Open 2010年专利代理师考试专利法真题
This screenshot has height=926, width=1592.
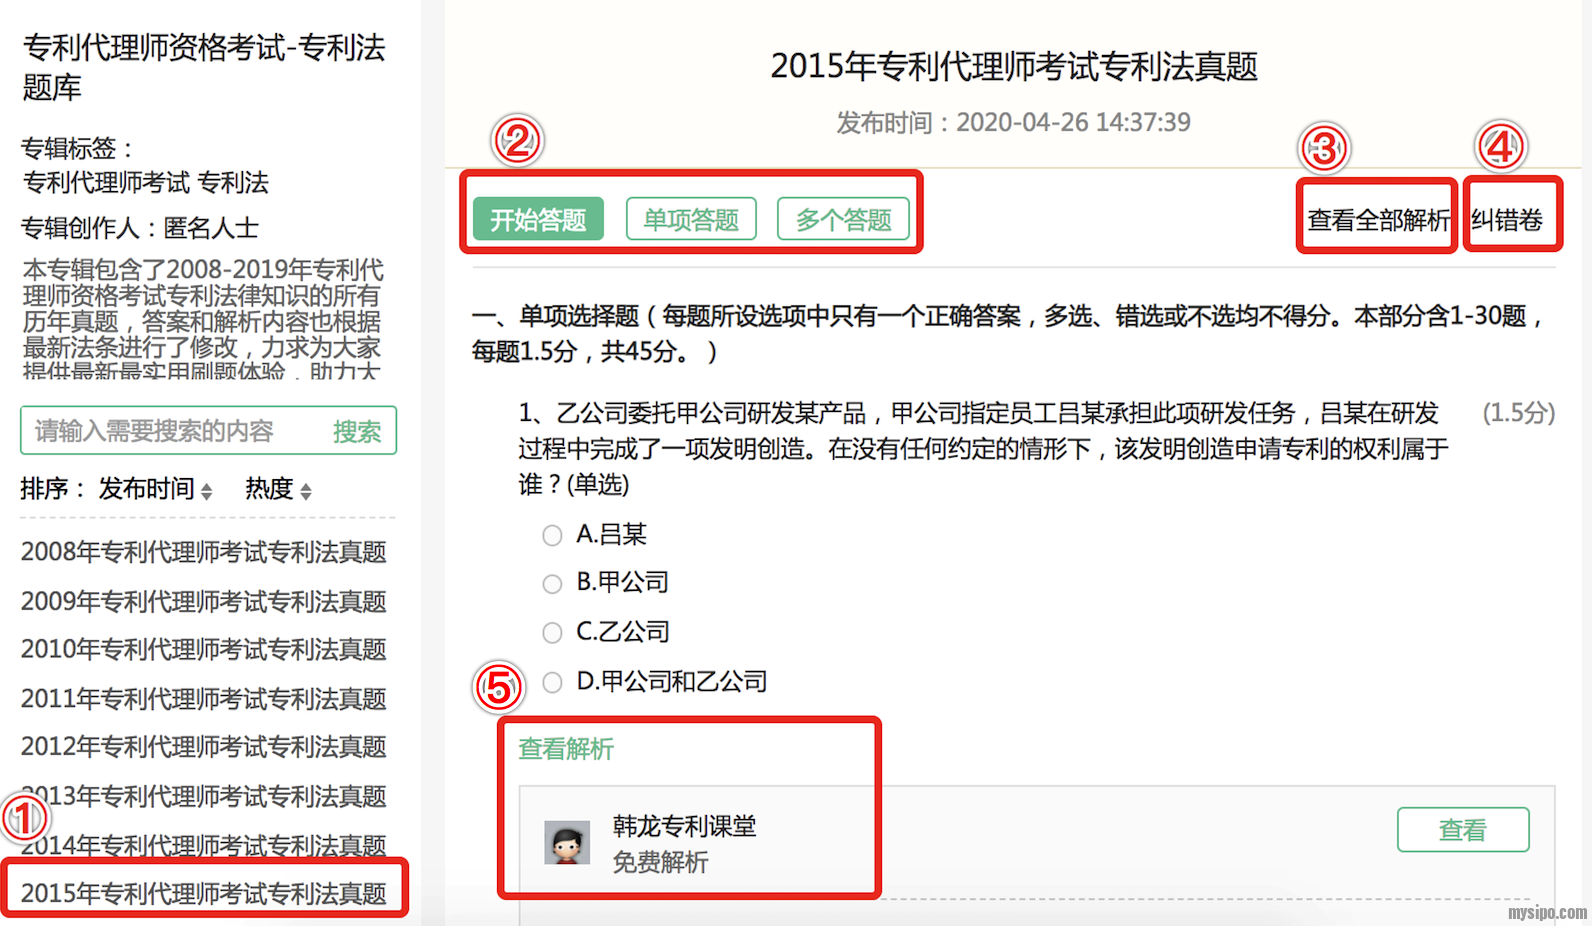pyautogui.click(x=203, y=650)
